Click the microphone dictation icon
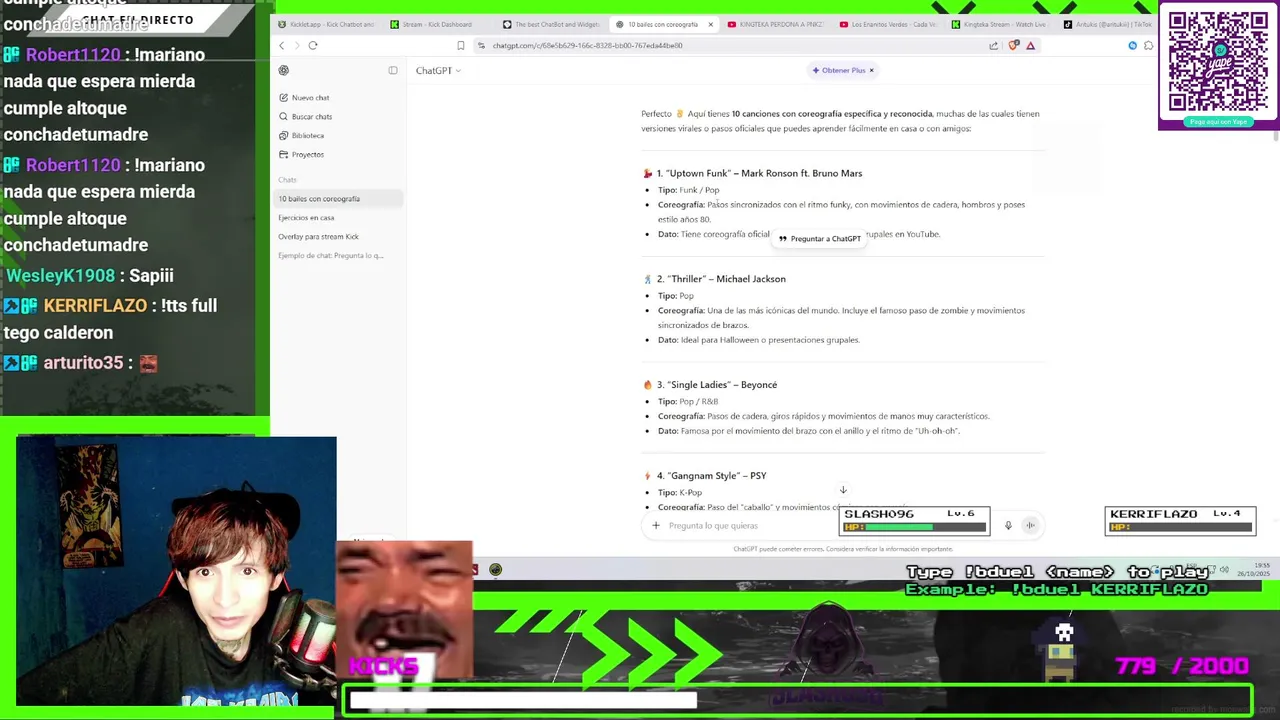The image size is (1280, 720). pyautogui.click(x=1008, y=525)
